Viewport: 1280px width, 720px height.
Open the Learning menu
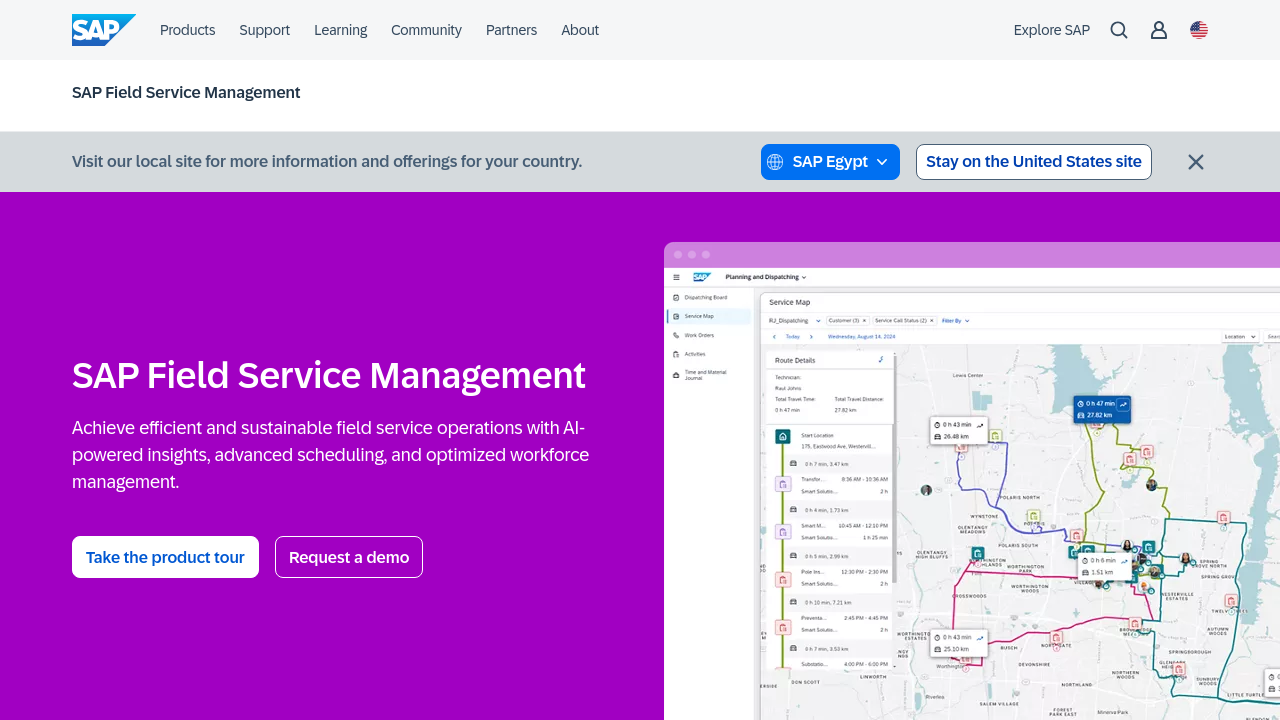pos(340,30)
